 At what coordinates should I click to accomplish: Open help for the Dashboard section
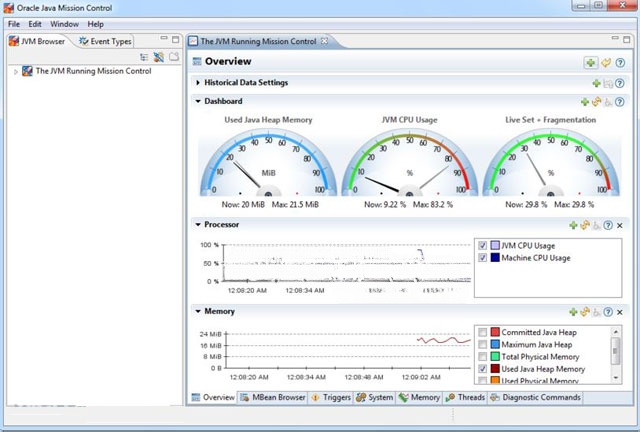coord(620,102)
